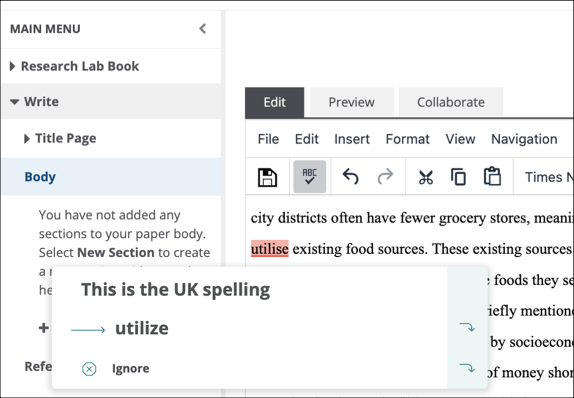This screenshot has width=574, height=398.
Task: Dismiss suggestion via the Ignore circle-x icon
Action: [x=89, y=369]
